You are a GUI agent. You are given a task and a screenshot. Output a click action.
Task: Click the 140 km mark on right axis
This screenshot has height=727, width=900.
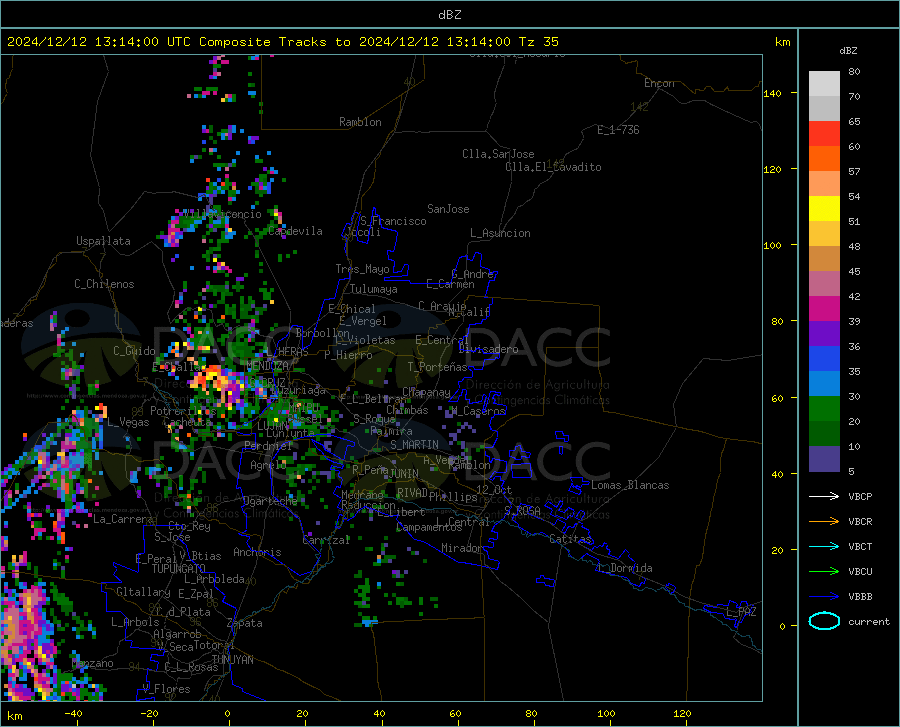tap(772, 93)
